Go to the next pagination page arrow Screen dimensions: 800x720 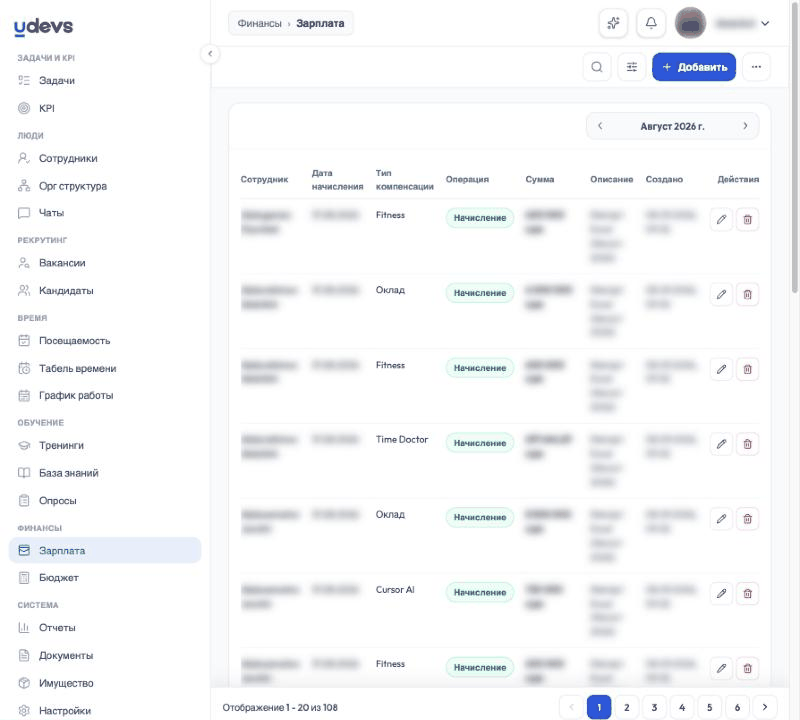tap(764, 707)
